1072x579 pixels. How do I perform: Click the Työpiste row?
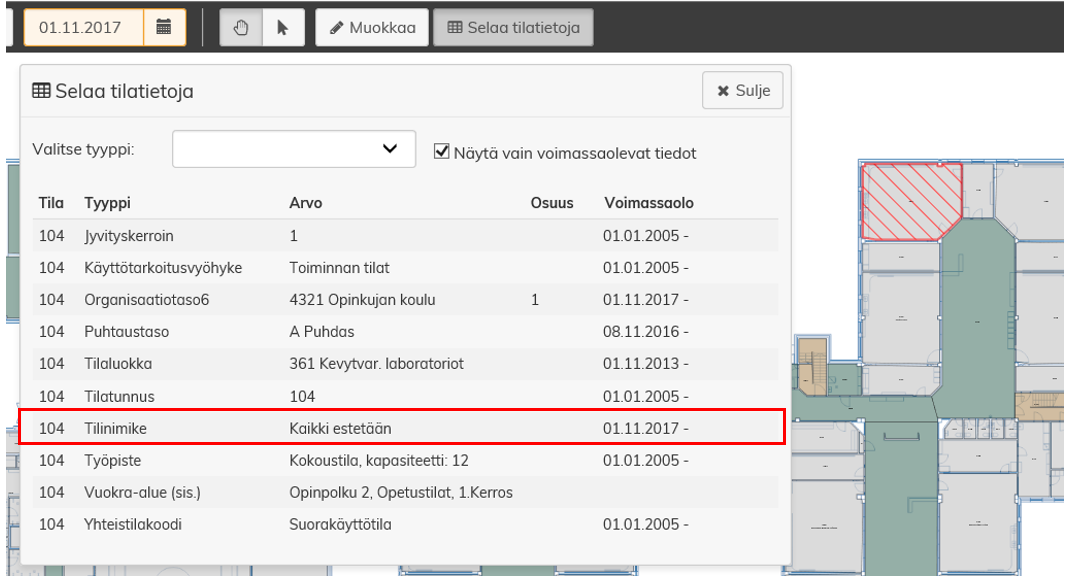pos(400,460)
